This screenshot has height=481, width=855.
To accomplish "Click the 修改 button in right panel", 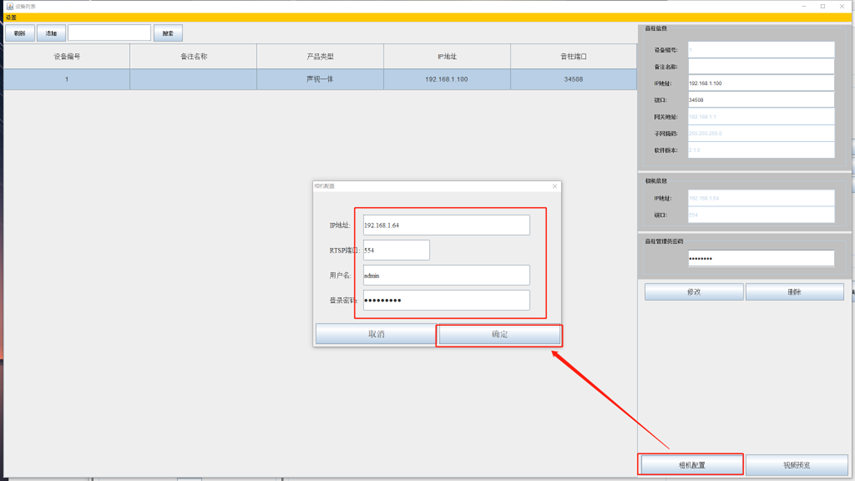I will 694,292.
